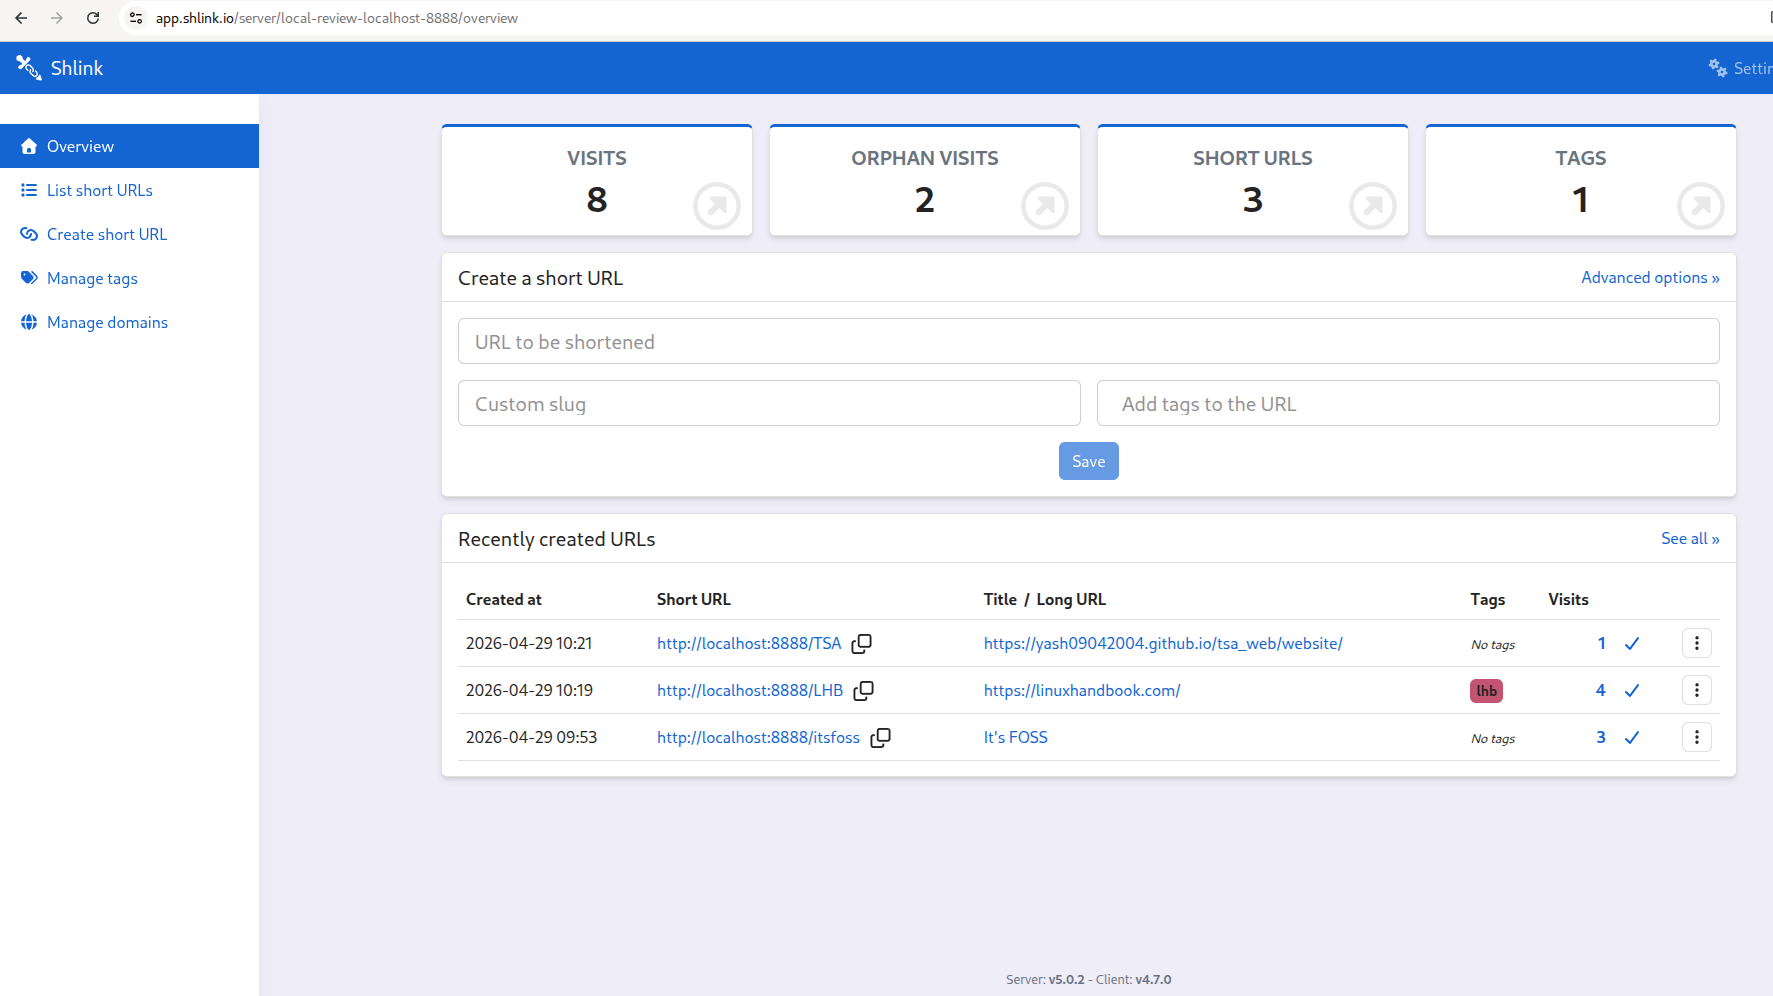1773x996 pixels.
Task: Open the http://localhost:8888/LHB short link
Action: pyautogui.click(x=750, y=690)
